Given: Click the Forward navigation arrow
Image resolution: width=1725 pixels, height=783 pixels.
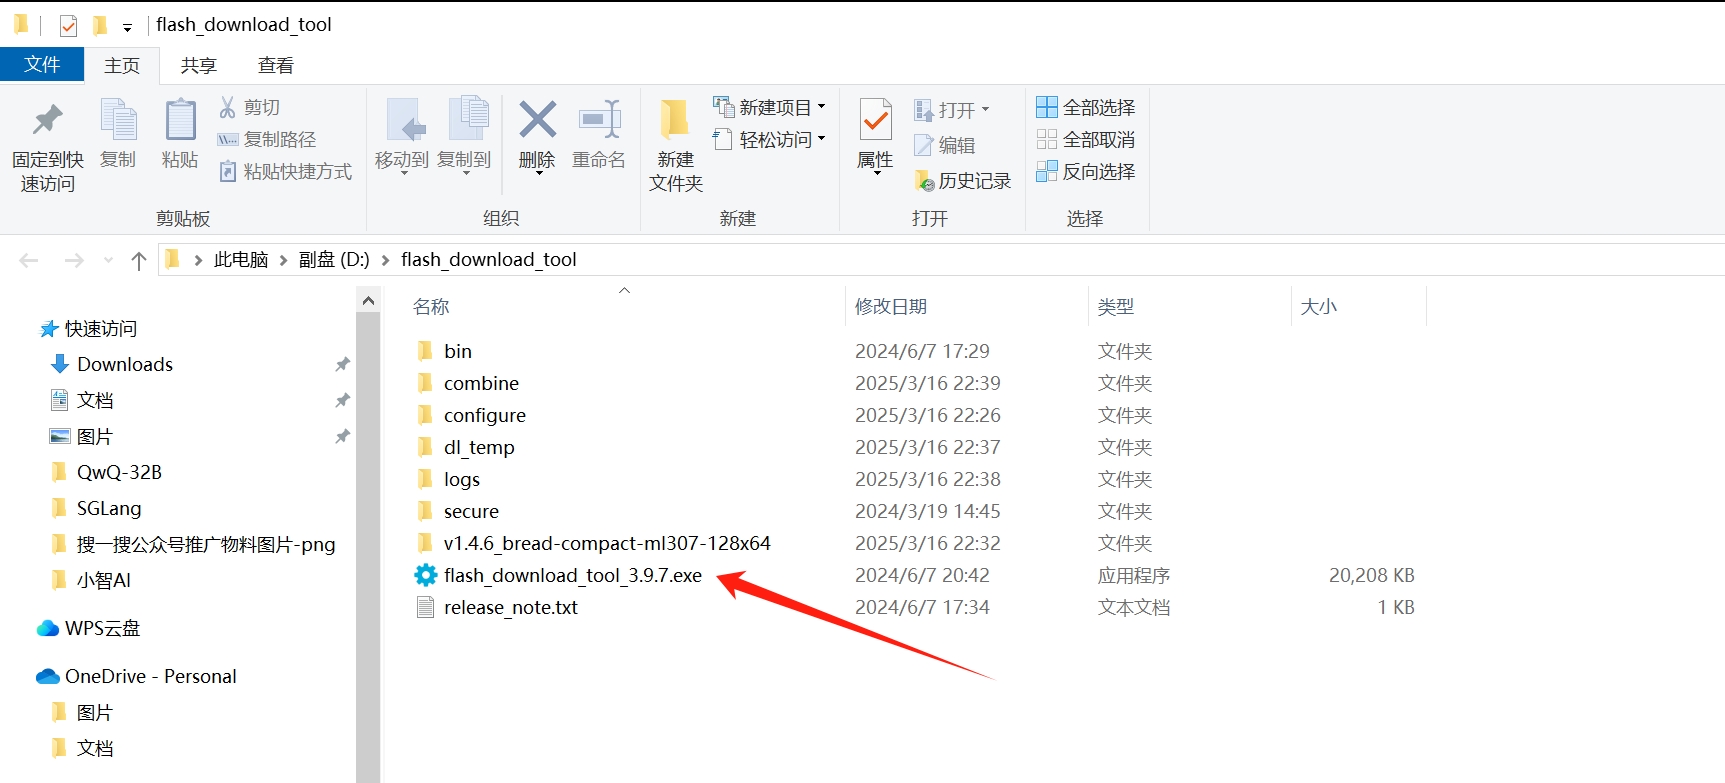Looking at the screenshot, I should click(x=74, y=260).
